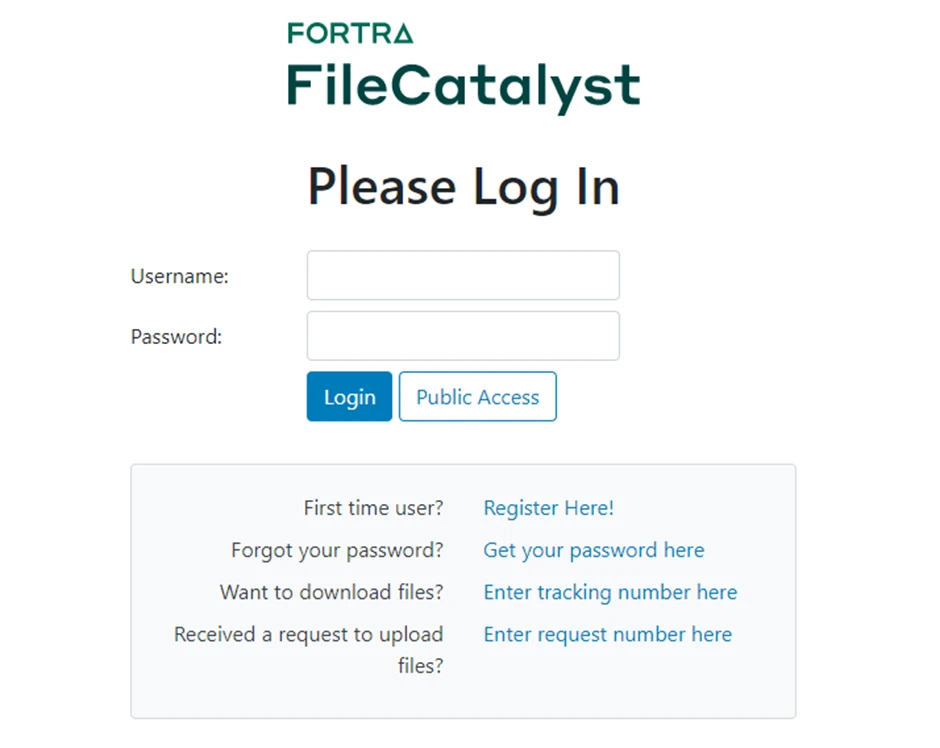Click the First time user? text
Viewport: 940px width, 748px height.
tap(373, 508)
